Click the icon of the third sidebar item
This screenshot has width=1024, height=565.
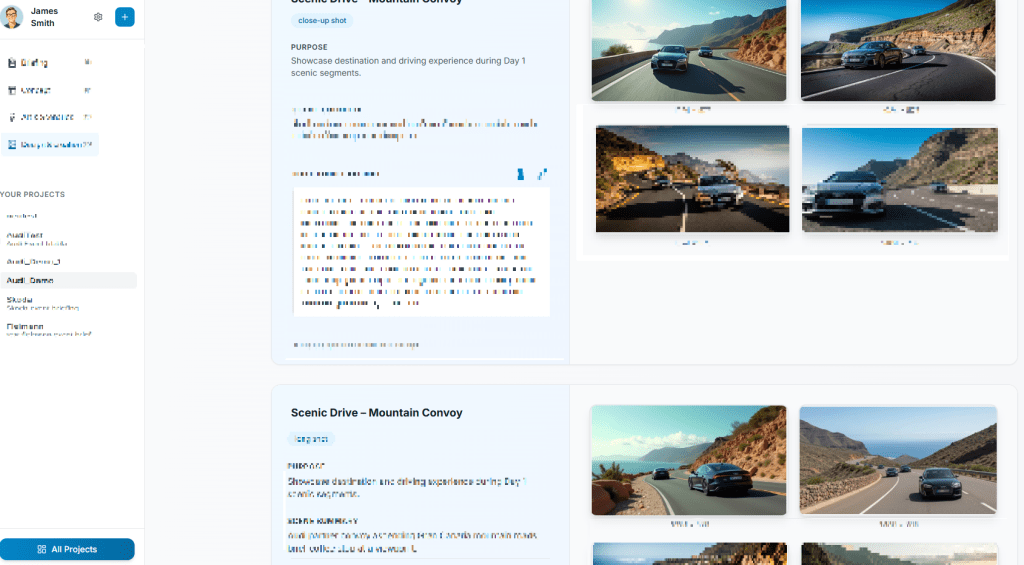12,118
